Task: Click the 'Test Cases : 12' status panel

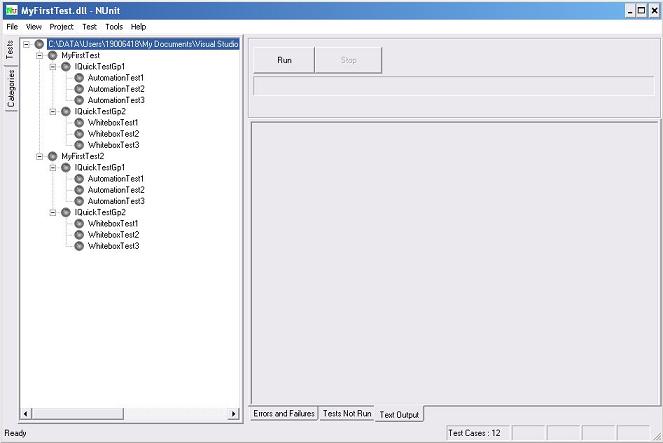Action: coord(478,433)
